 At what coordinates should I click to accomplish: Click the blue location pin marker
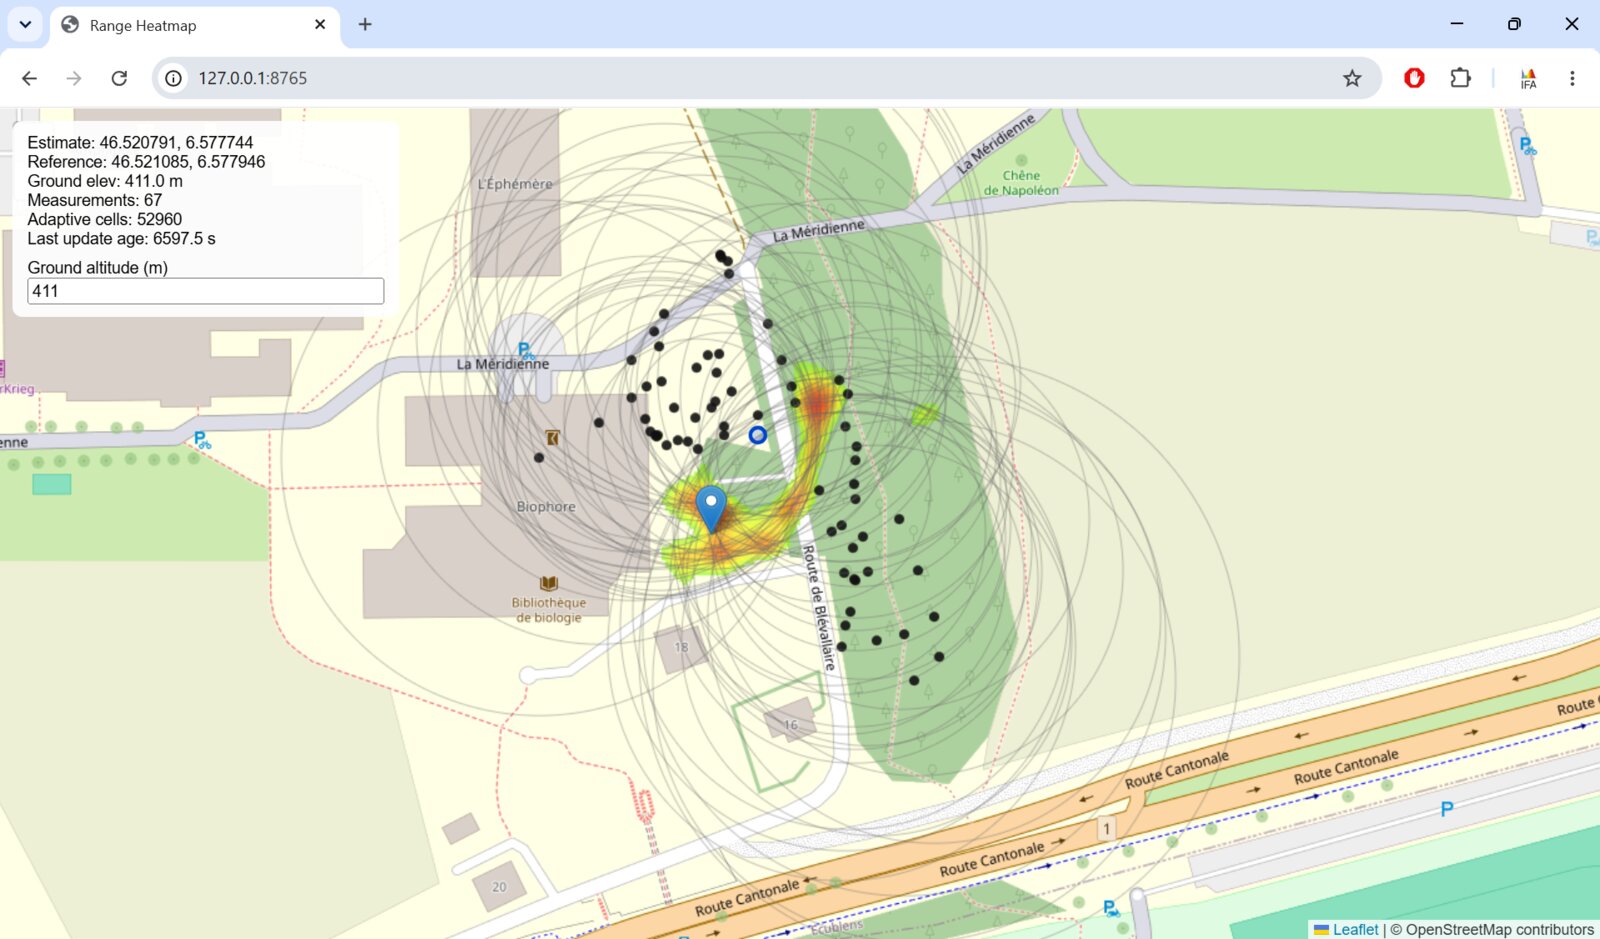(711, 509)
